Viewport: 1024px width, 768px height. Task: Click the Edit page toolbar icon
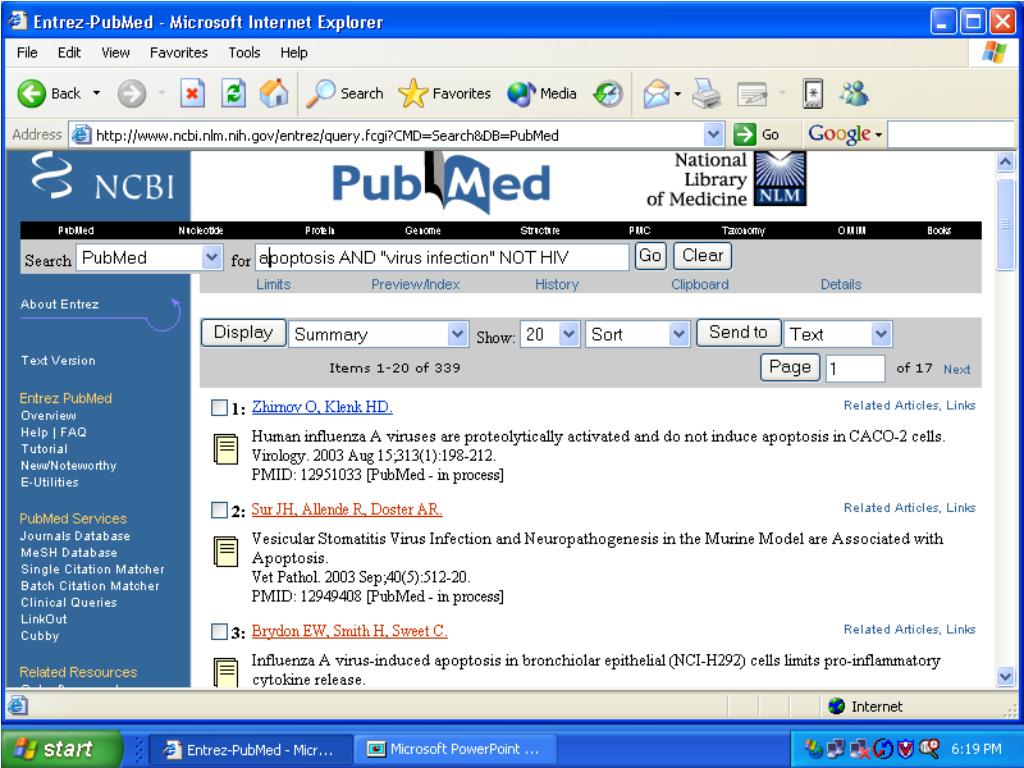point(752,94)
